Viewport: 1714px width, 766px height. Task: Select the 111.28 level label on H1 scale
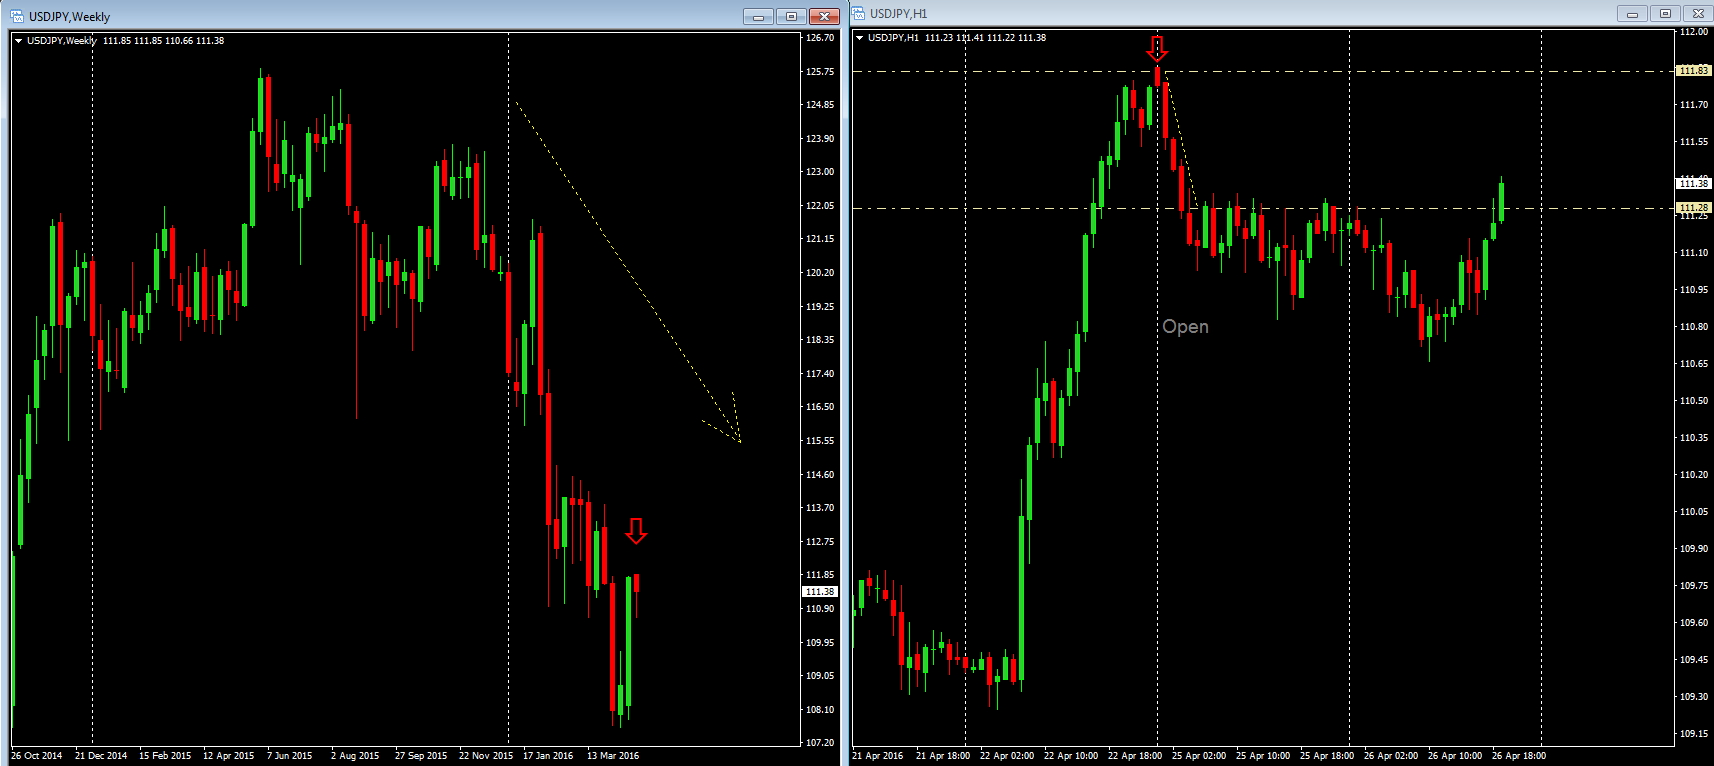click(x=1694, y=208)
